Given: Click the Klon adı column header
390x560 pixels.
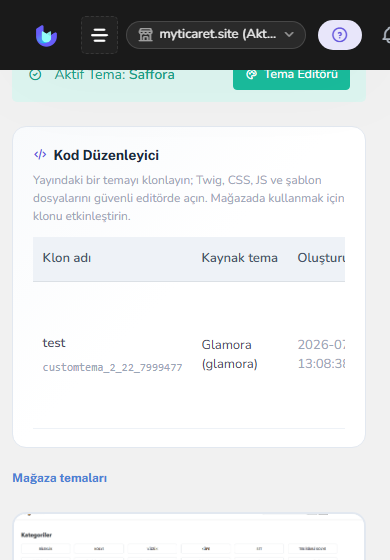Looking at the screenshot, I should [x=67, y=258].
